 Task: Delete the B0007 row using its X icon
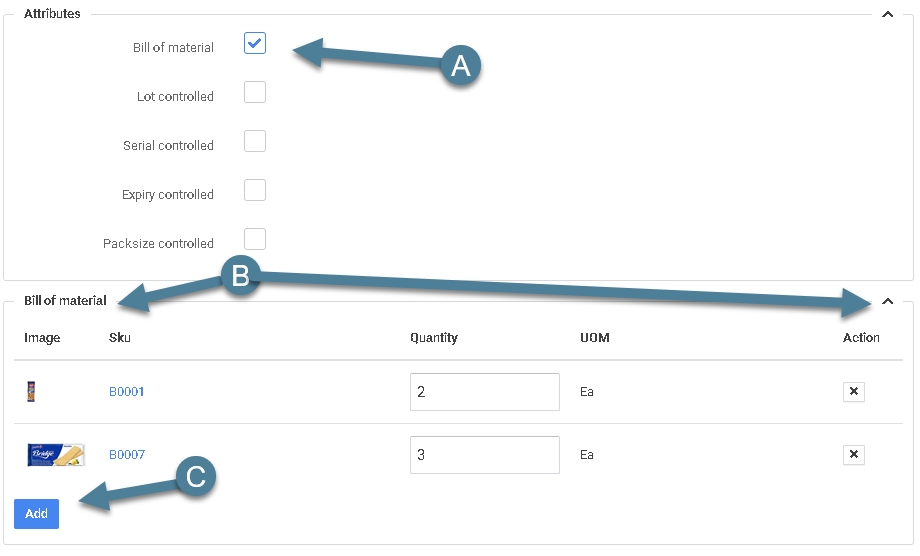[x=853, y=455]
